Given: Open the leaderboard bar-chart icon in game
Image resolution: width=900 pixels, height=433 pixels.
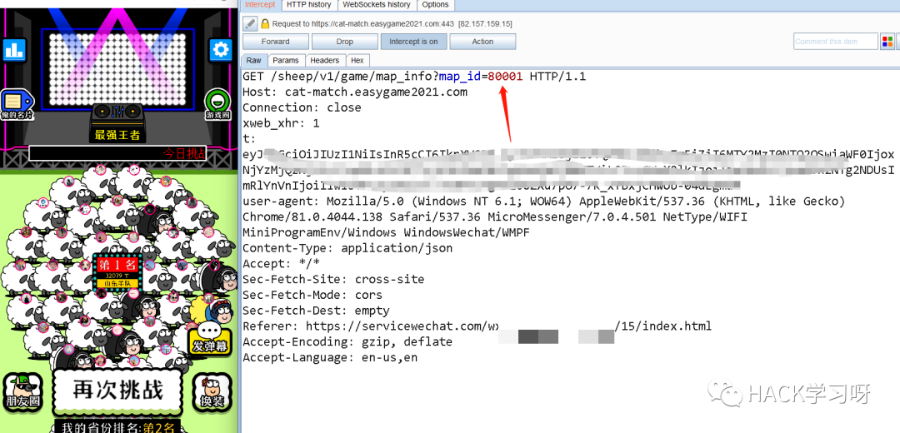Looking at the screenshot, I should [14, 50].
